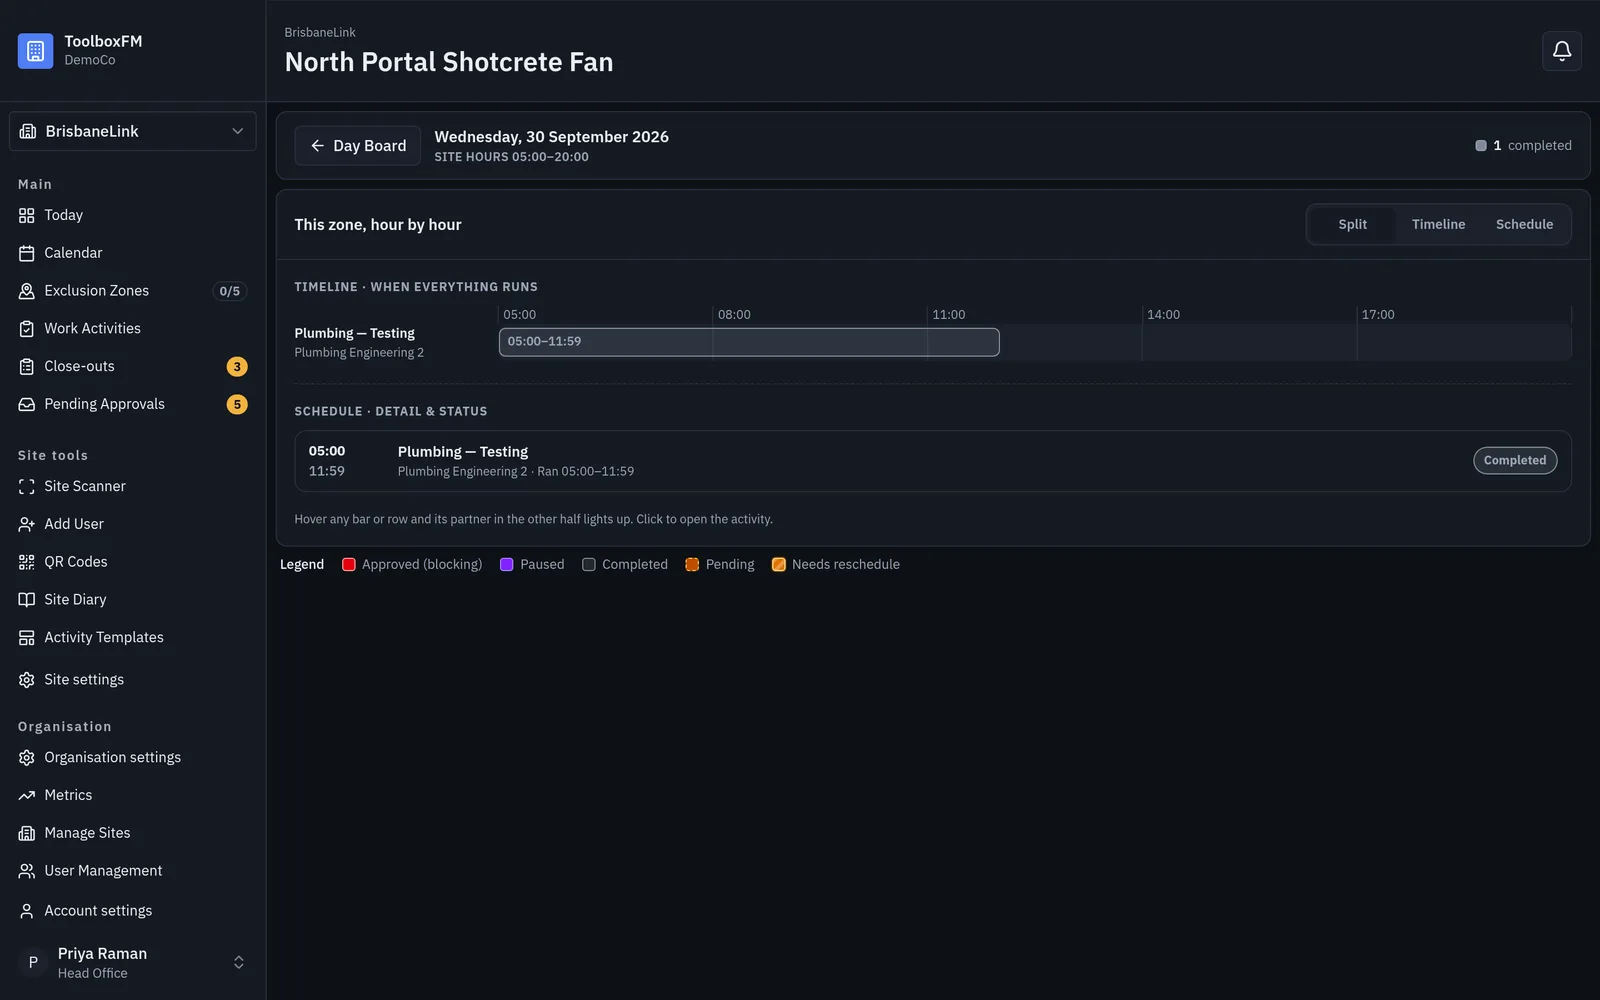Click the Manage Sites building icon
1600x1000 pixels.
(x=27, y=833)
